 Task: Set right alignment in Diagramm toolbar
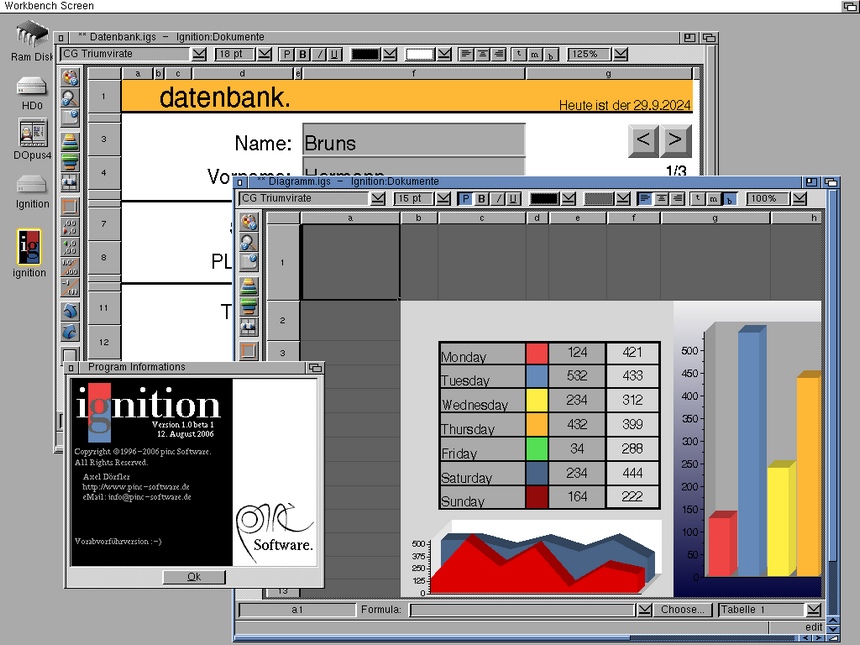point(677,199)
